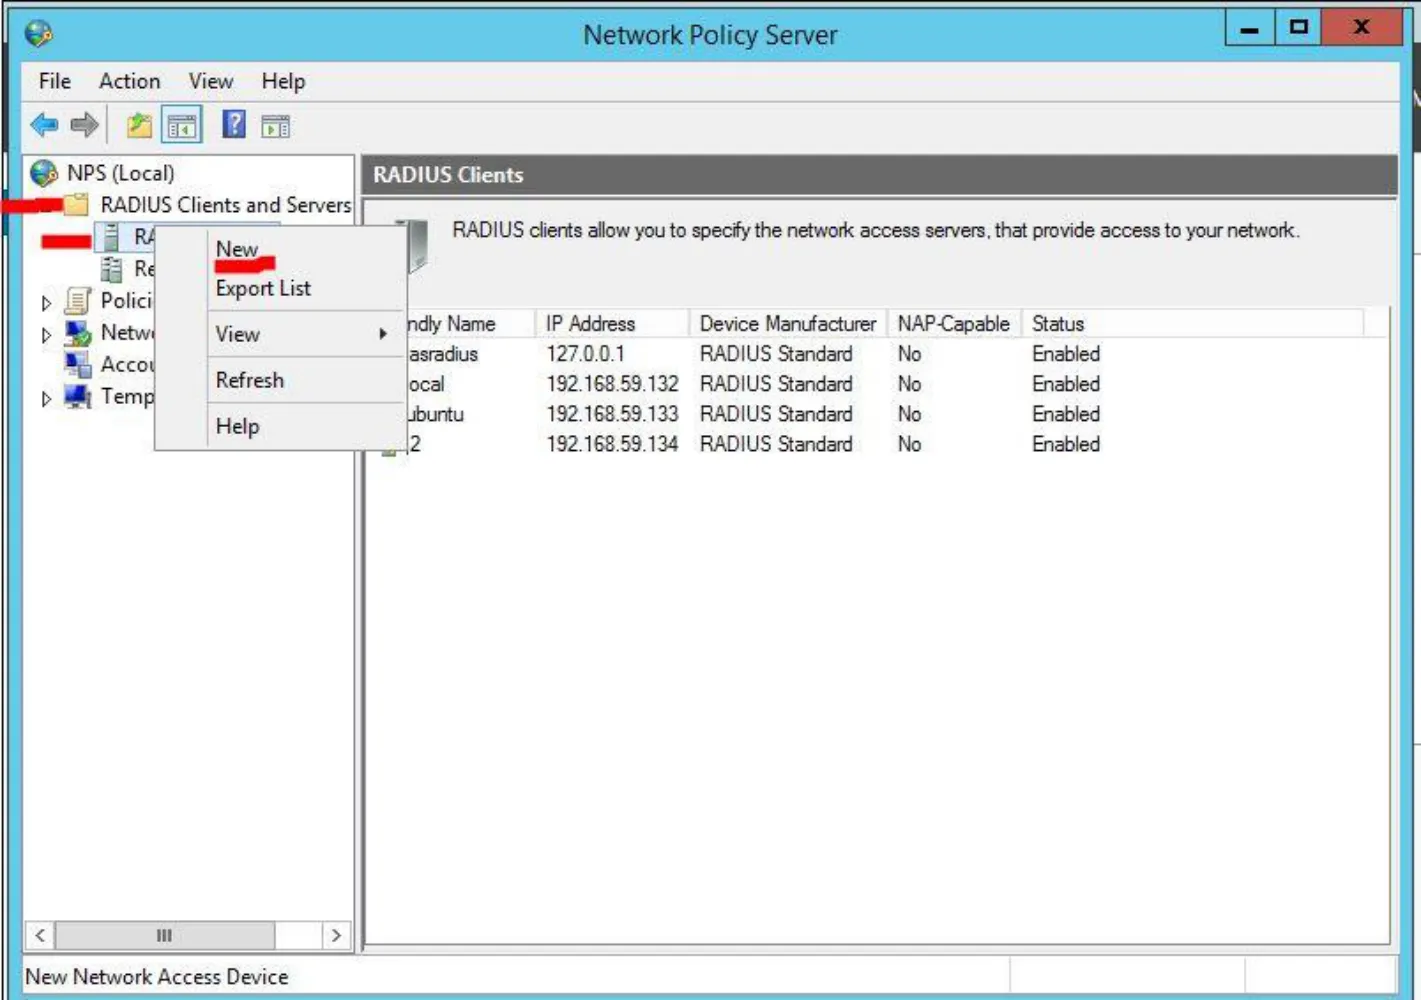
Task: Expand the Network Access Protection node
Action: point(46,334)
